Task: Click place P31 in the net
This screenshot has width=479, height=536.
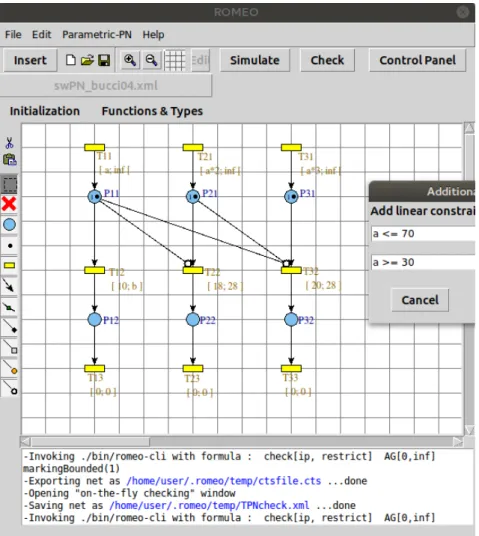Action: coord(291,197)
